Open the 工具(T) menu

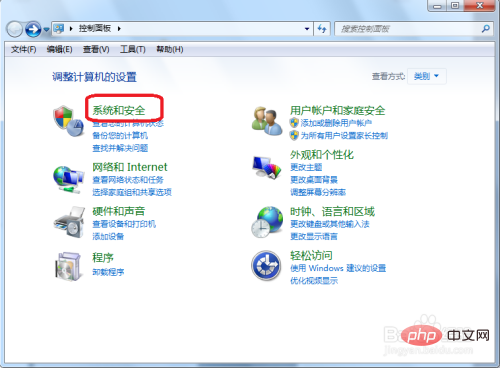coord(133,49)
